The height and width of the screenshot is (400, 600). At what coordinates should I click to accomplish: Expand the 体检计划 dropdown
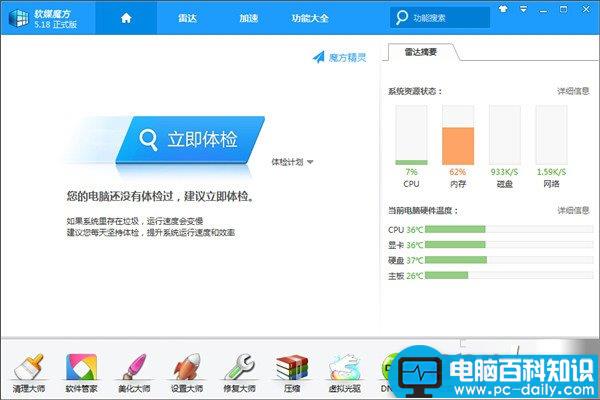tap(292, 162)
